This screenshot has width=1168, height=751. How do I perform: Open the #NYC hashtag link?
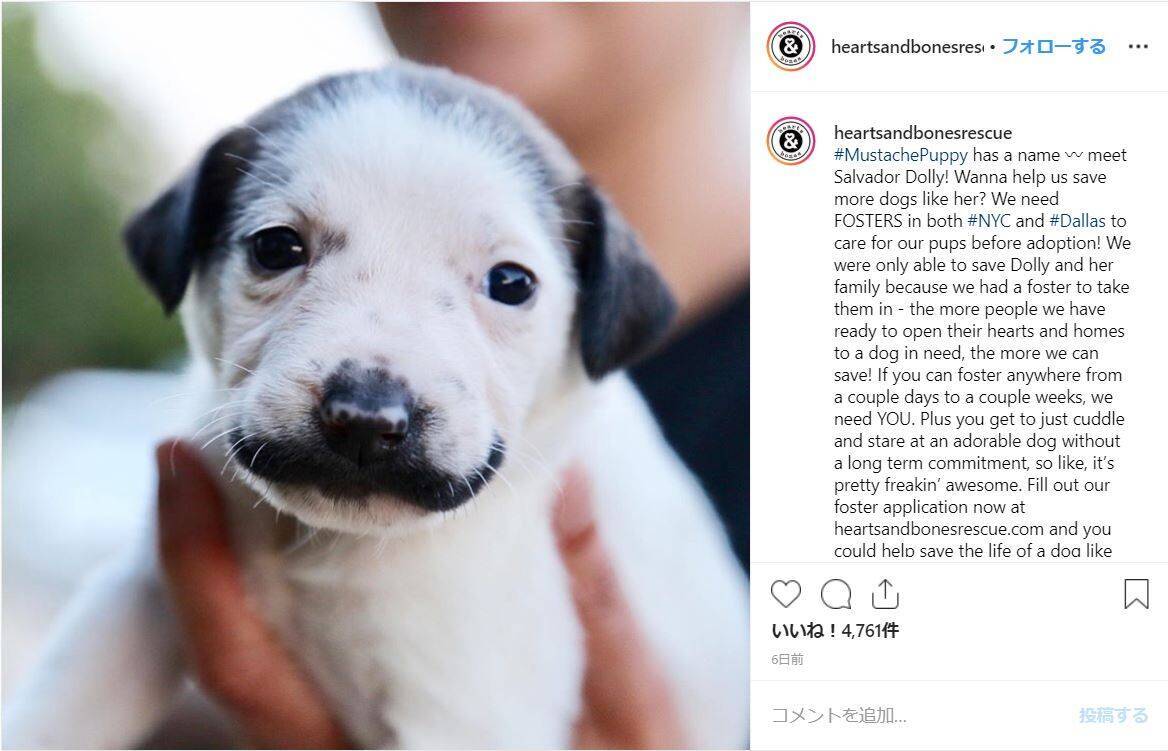coord(988,221)
